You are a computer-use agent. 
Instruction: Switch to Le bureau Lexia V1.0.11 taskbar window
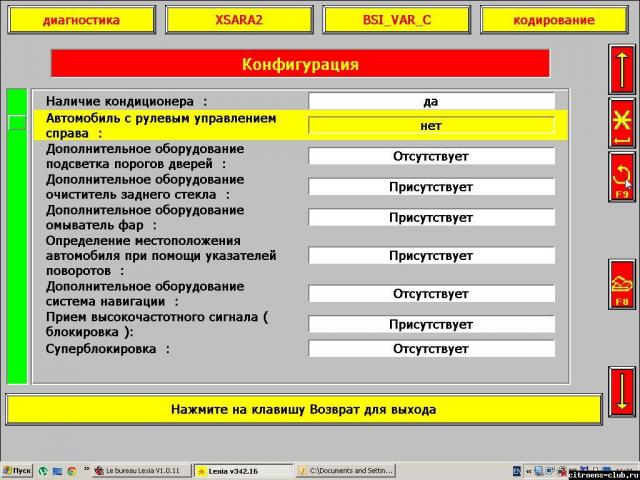[x=141, y=471]
